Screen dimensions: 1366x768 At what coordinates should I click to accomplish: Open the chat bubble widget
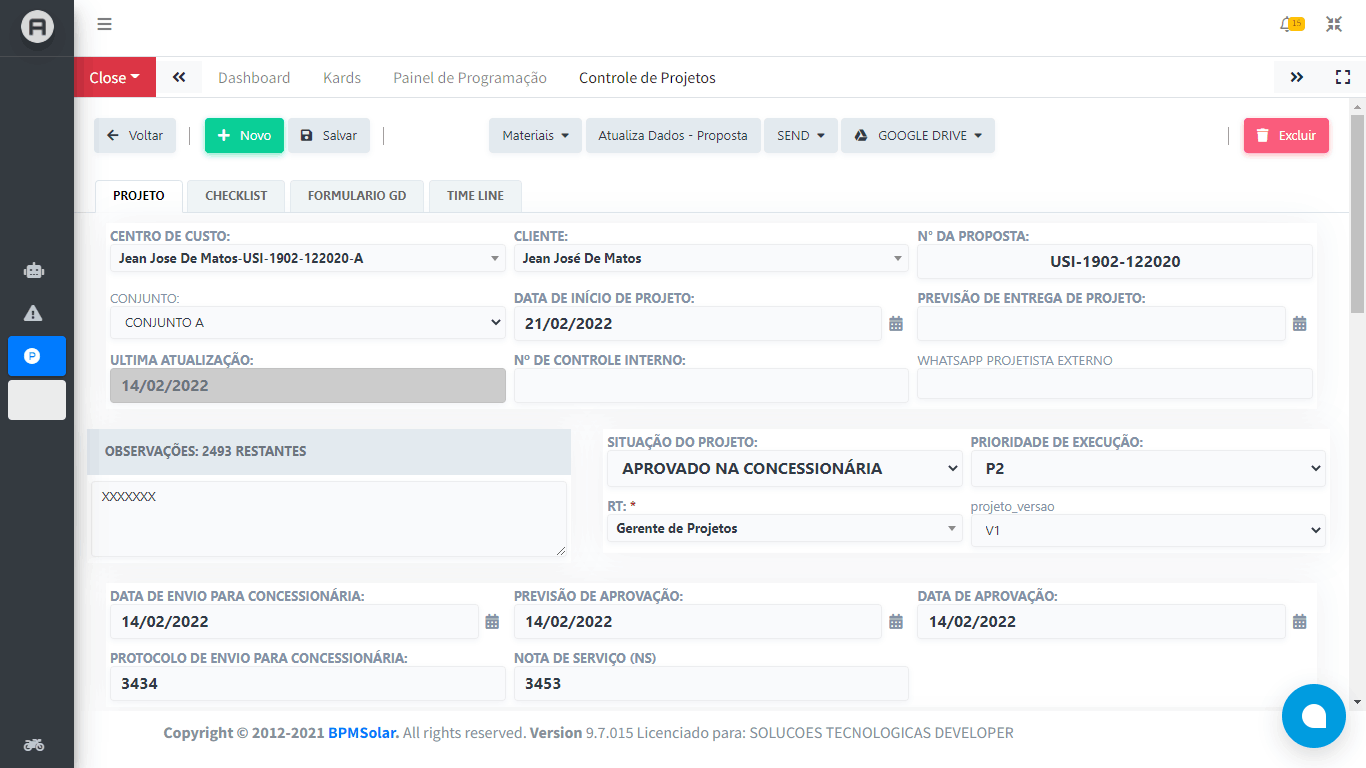coord(1313,716)
